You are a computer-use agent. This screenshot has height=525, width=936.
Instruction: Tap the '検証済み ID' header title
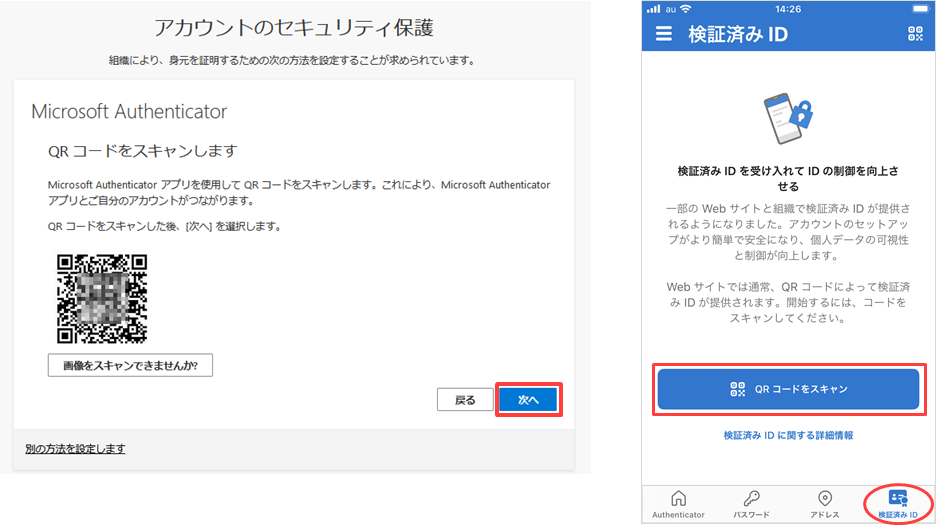pos(738,34)
